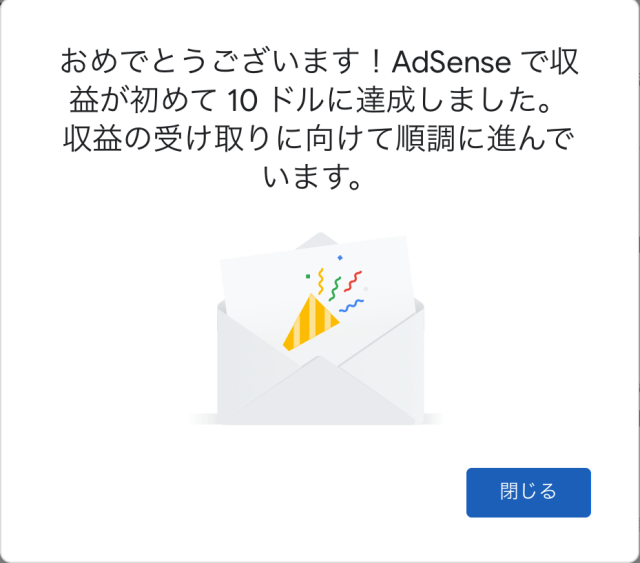Click the final line 'います。'
The width and height of the screenshot is (640, 563).
click(x=312, y=177)
